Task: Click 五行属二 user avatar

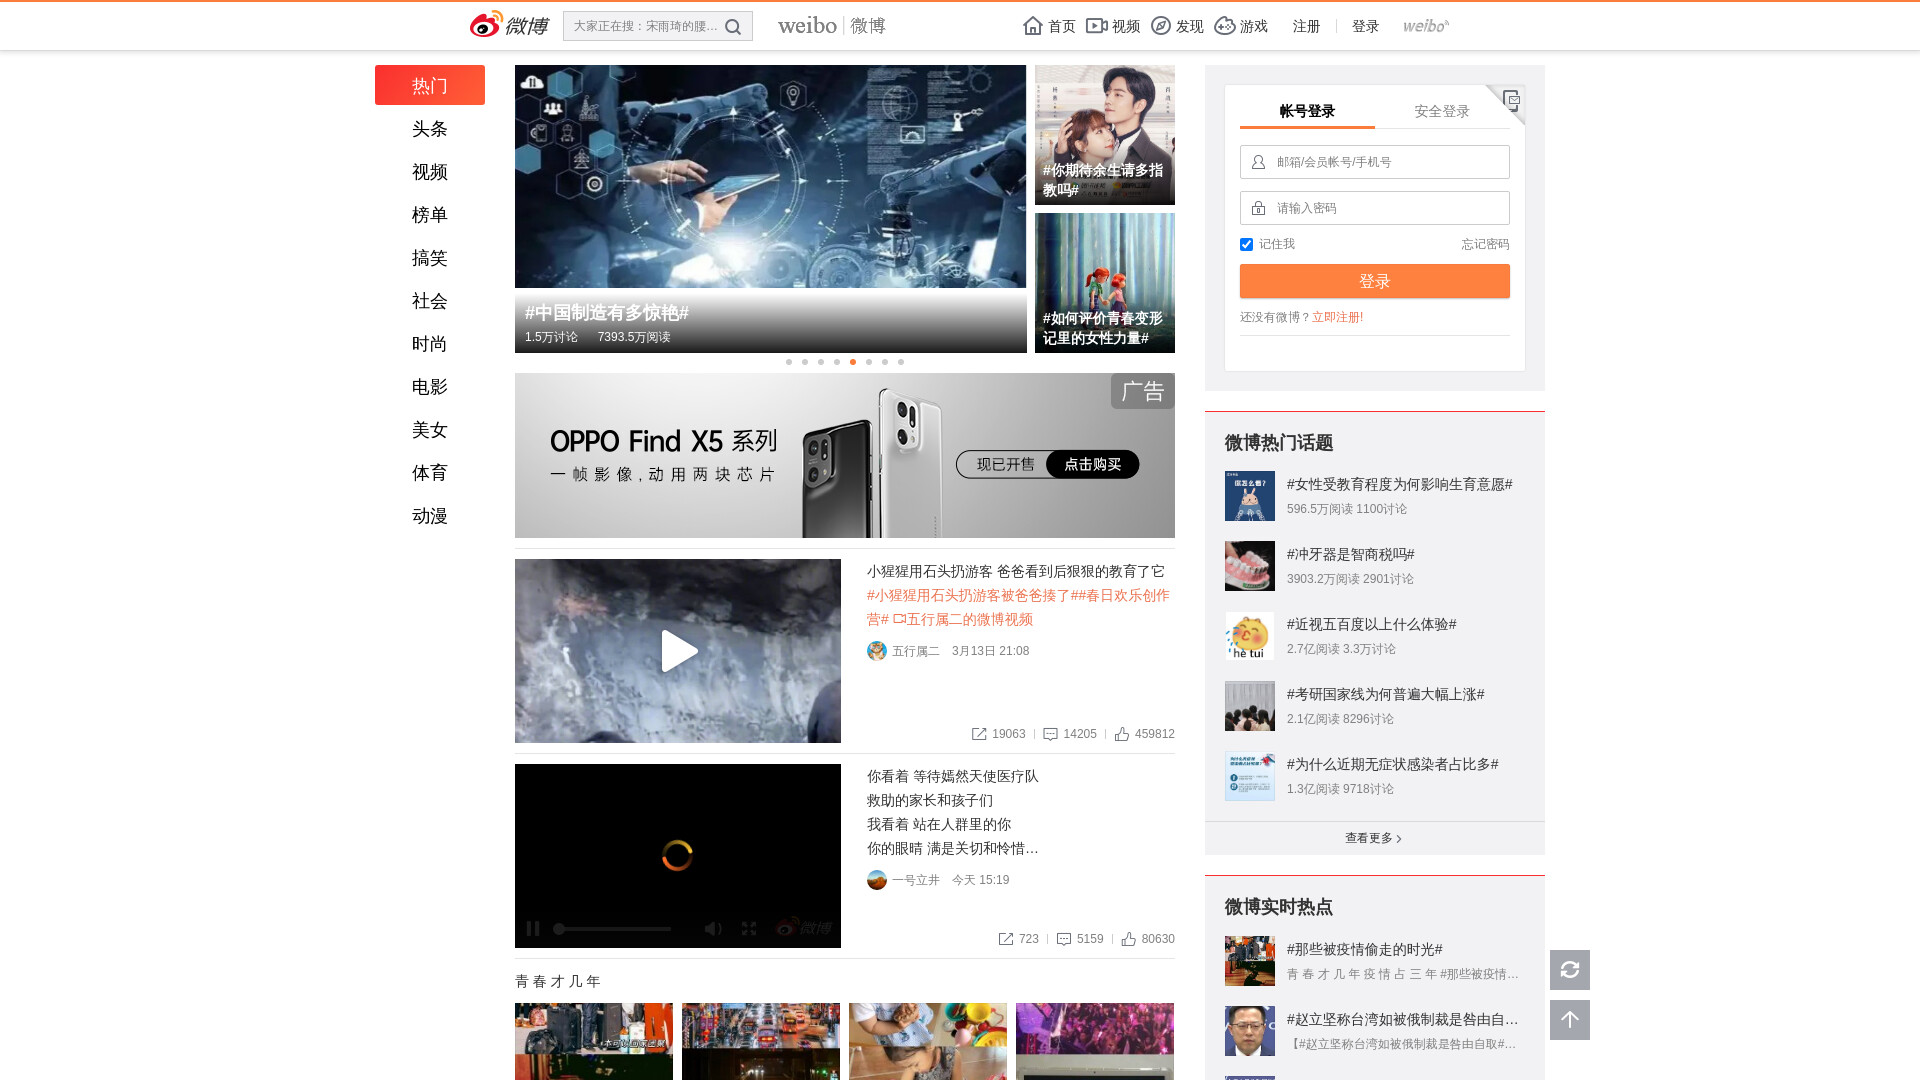Action: point(877,651)
